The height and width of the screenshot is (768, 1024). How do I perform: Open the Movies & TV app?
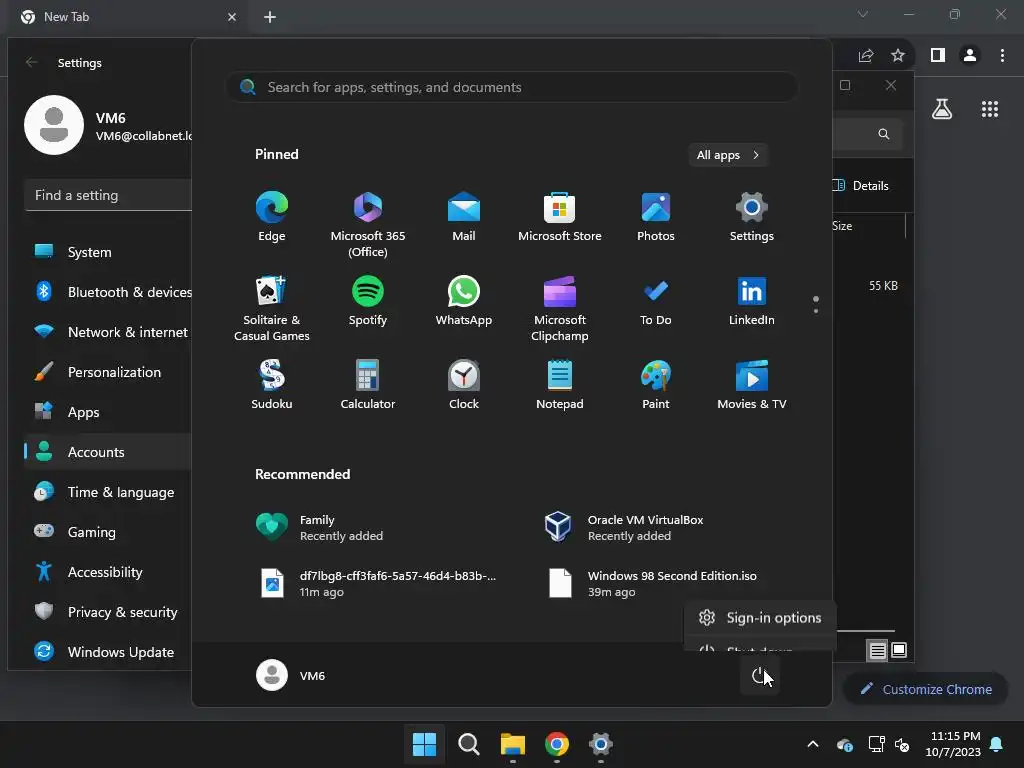pyautogui.click(x=752, y=385)
